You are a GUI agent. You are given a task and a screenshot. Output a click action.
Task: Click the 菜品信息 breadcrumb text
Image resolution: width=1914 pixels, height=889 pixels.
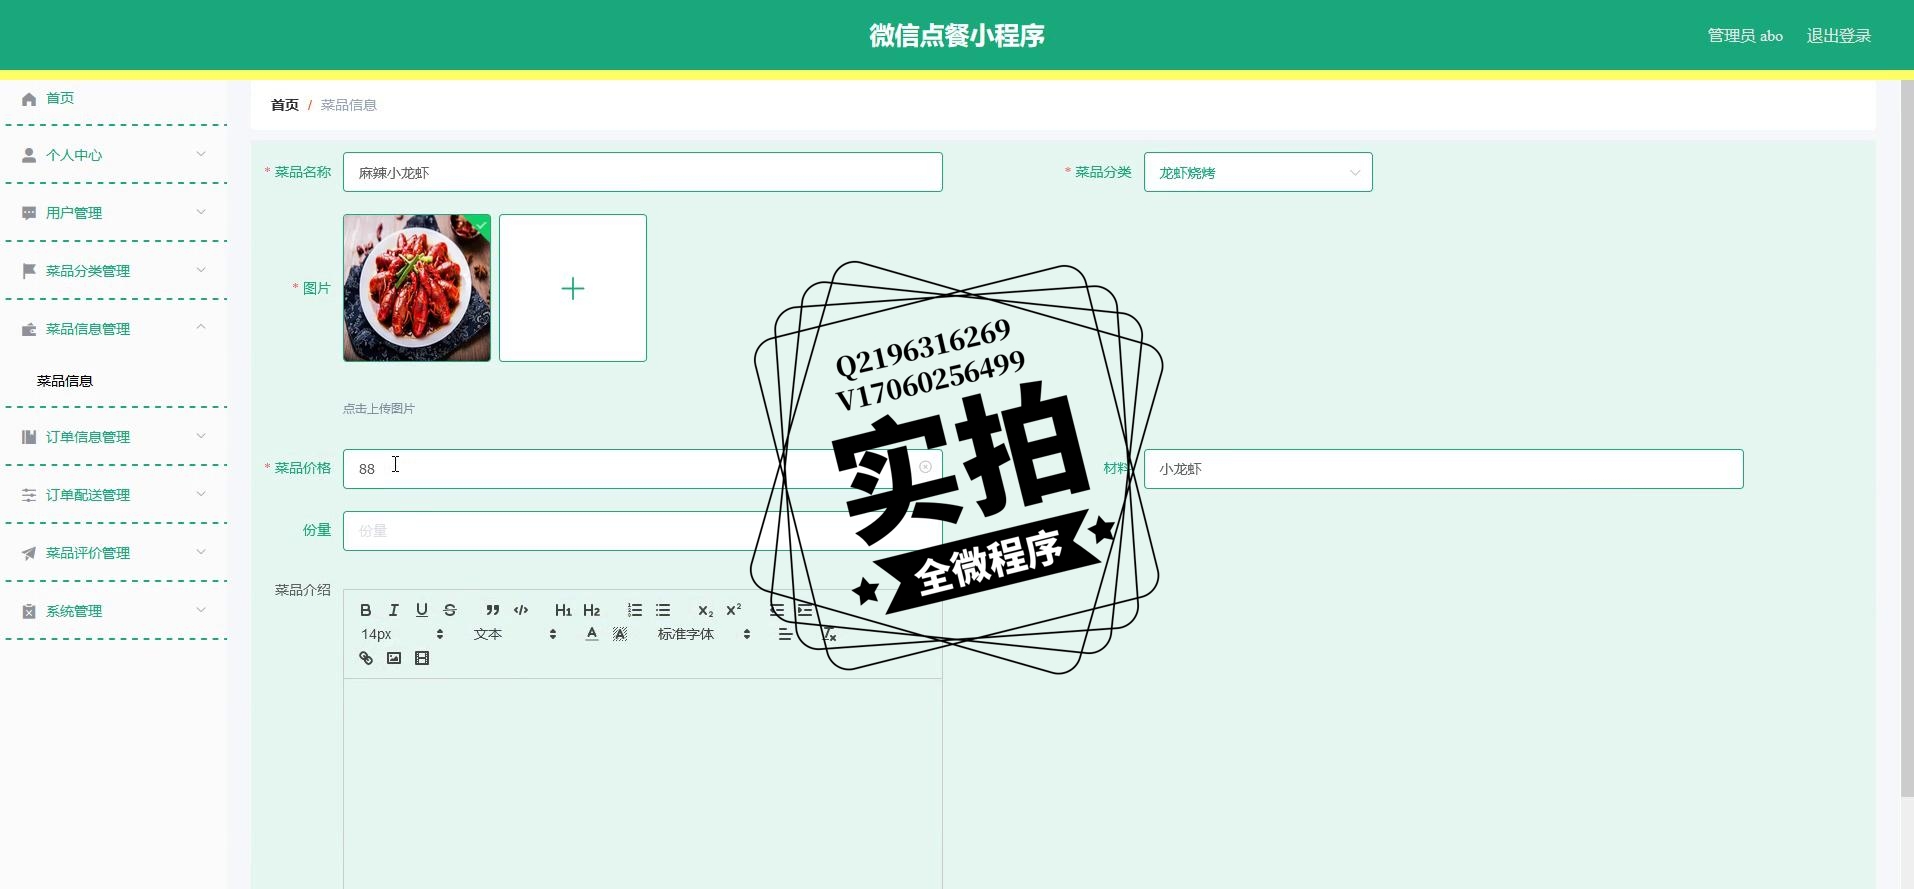tap(348, 105)
